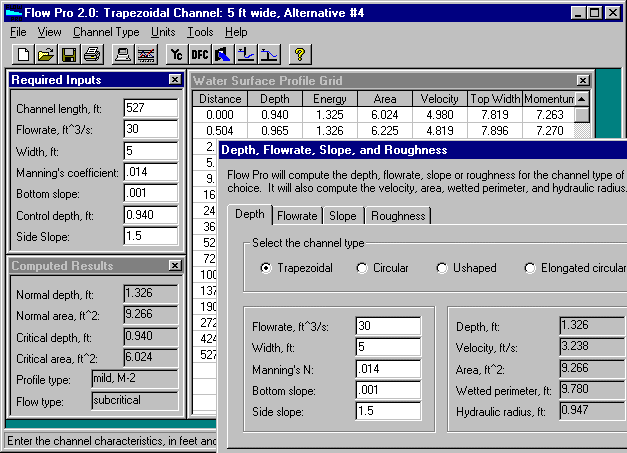Click the Energy column header
Image resolution: width=627 pixels, height=453 pixels.
pyautogui.click(x=330, y=99)
